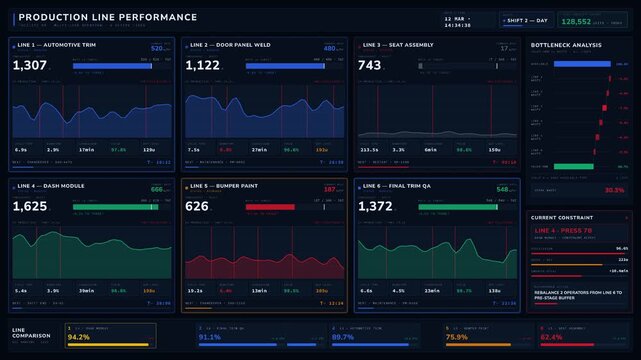Click the blue status dot beside Line 6
The height and width of the screenshot is (360, 641).
pyautogui.click(x=359, y=188)
